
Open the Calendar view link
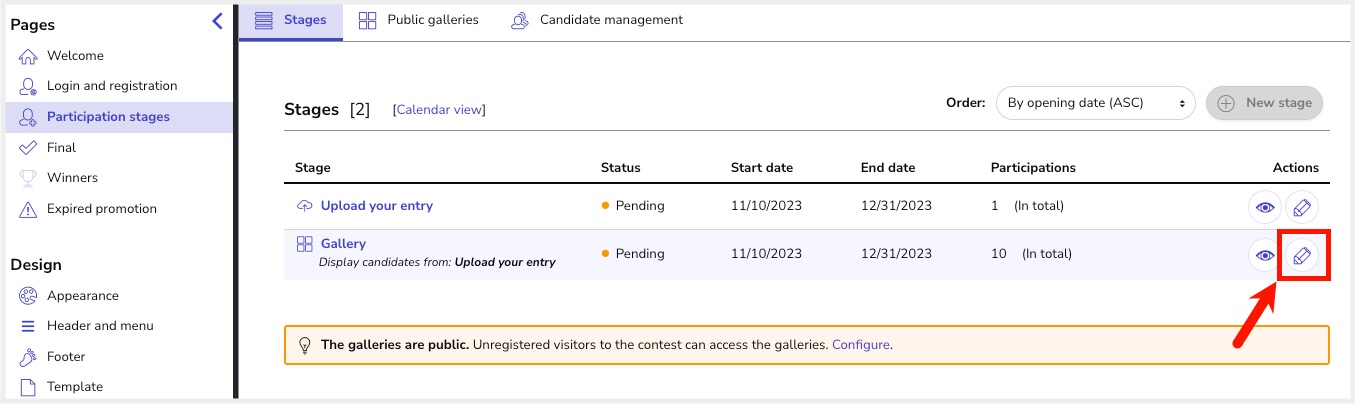coord(439,110)
